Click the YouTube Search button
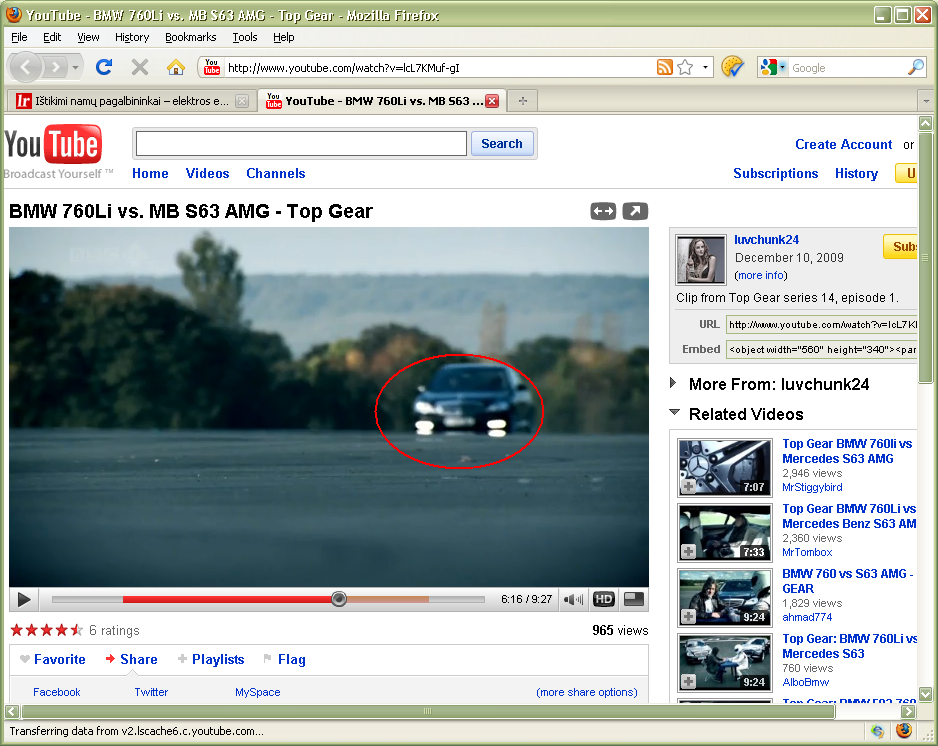This screenshot has width=938, height=746. tap(502, 144)
